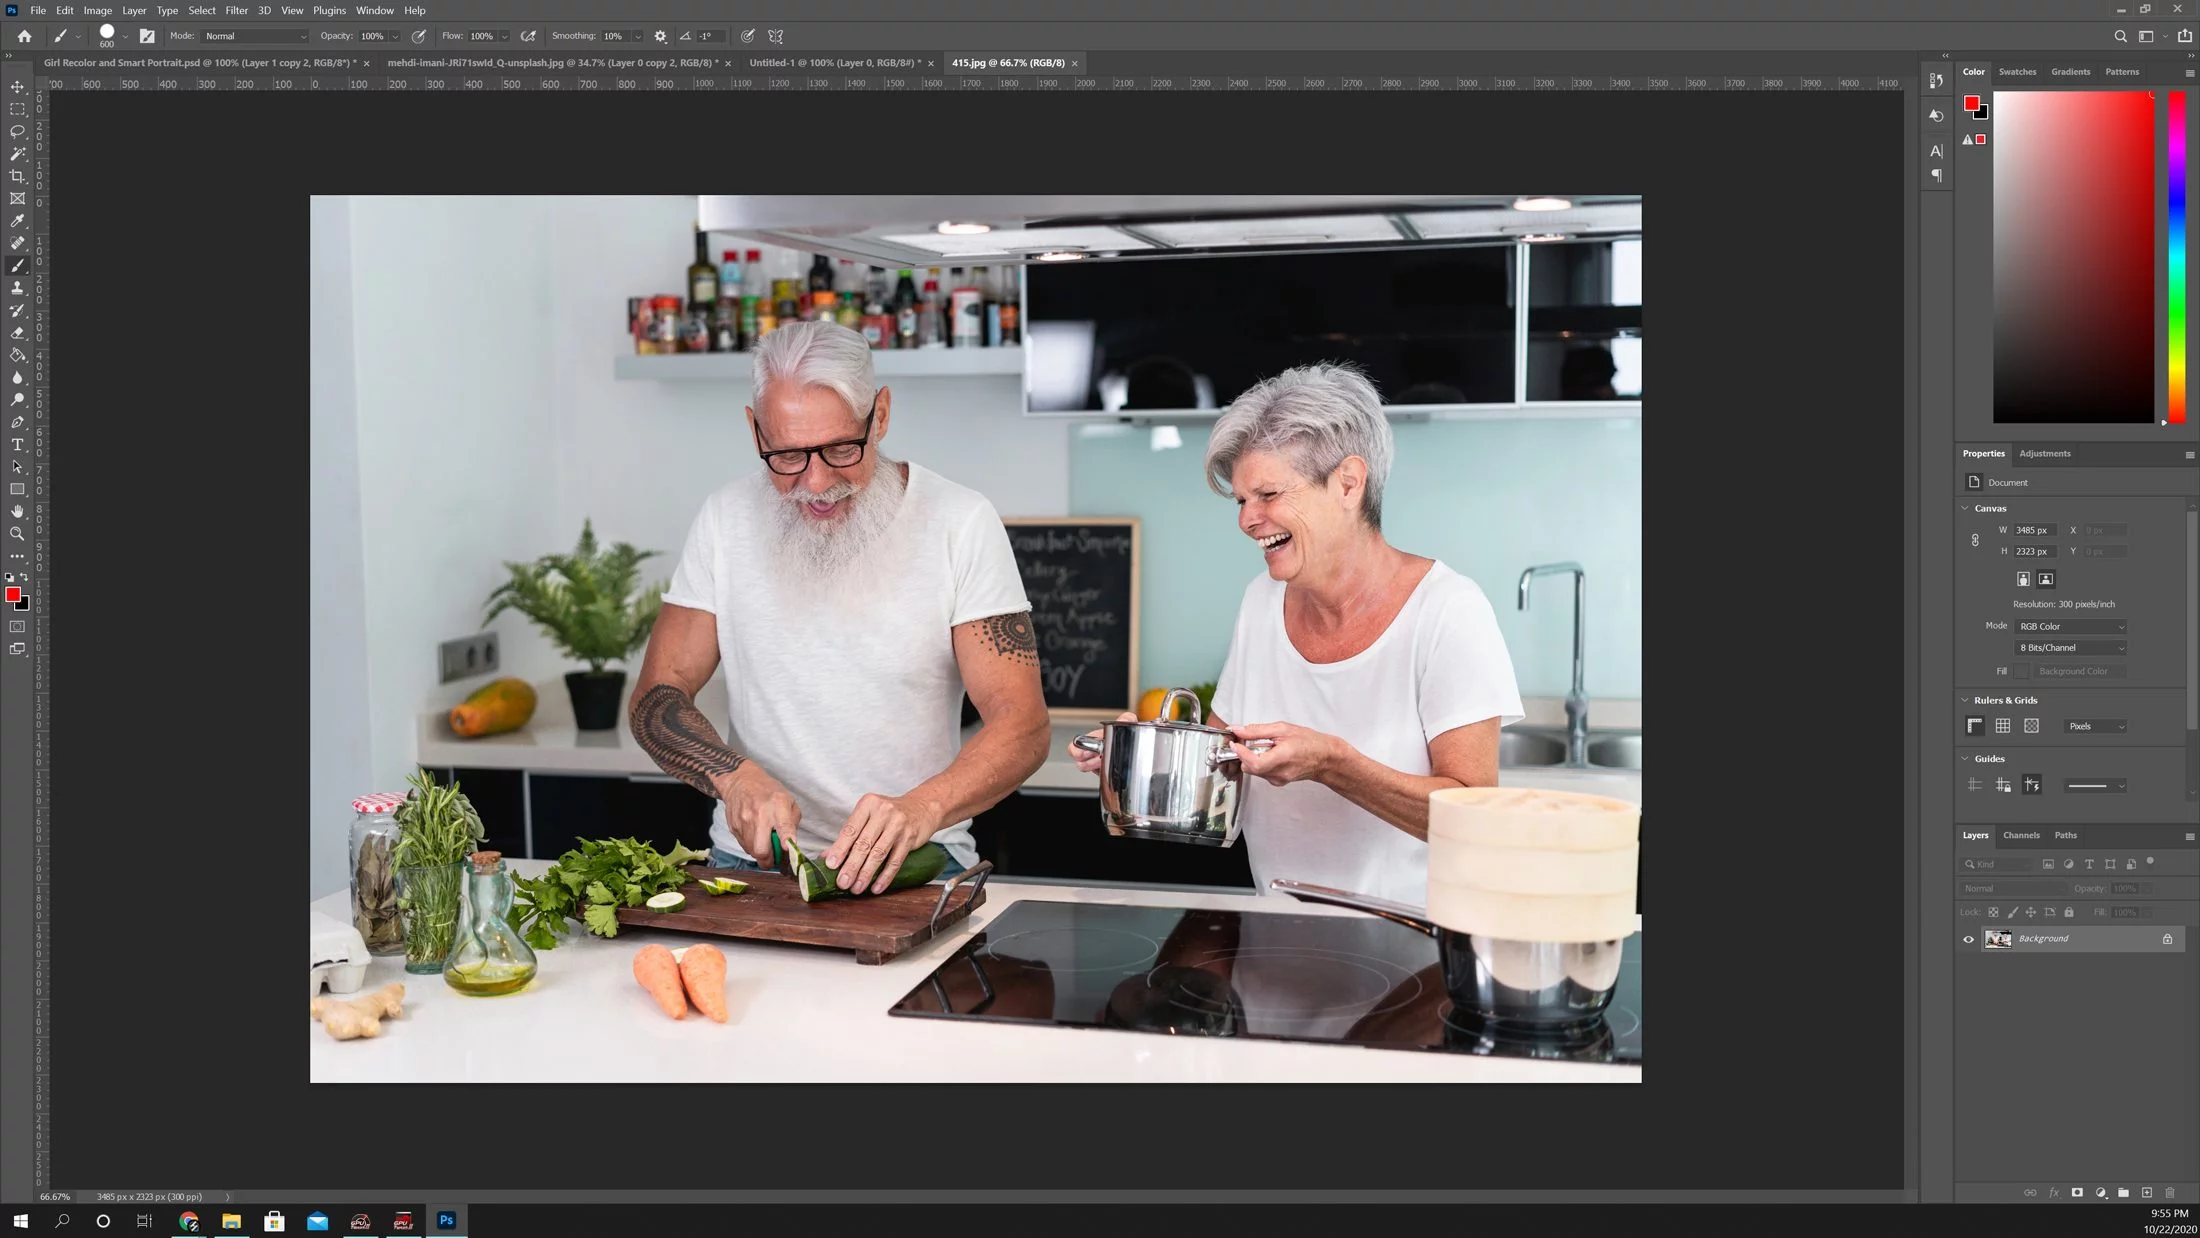Select the History Brush tool

click(17, 310)
